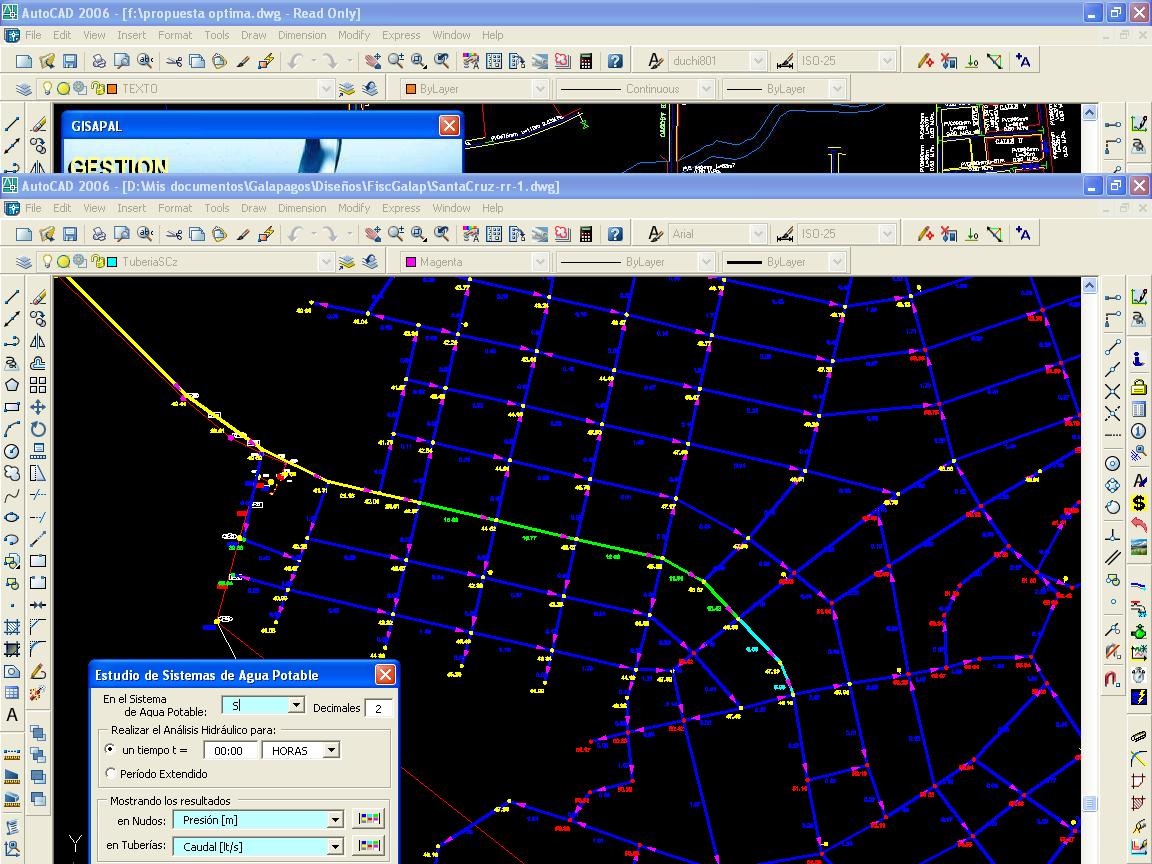Image resolution: width=1152 pixels, height=864 pixels.
Task: Close the GISAPAL dialog
Action: coord(449,125)
